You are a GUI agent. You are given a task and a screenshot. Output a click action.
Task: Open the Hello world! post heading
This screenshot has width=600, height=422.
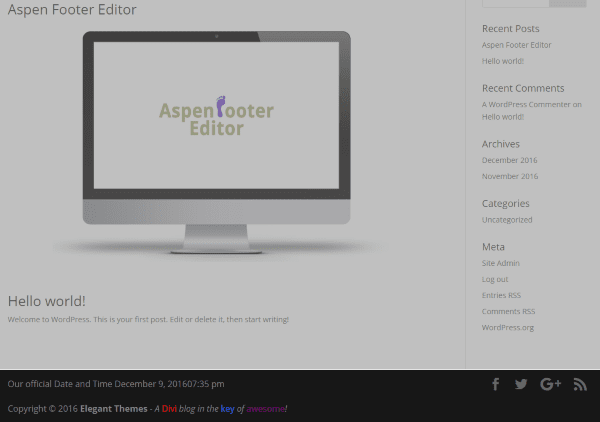click(x=47, y=301)
